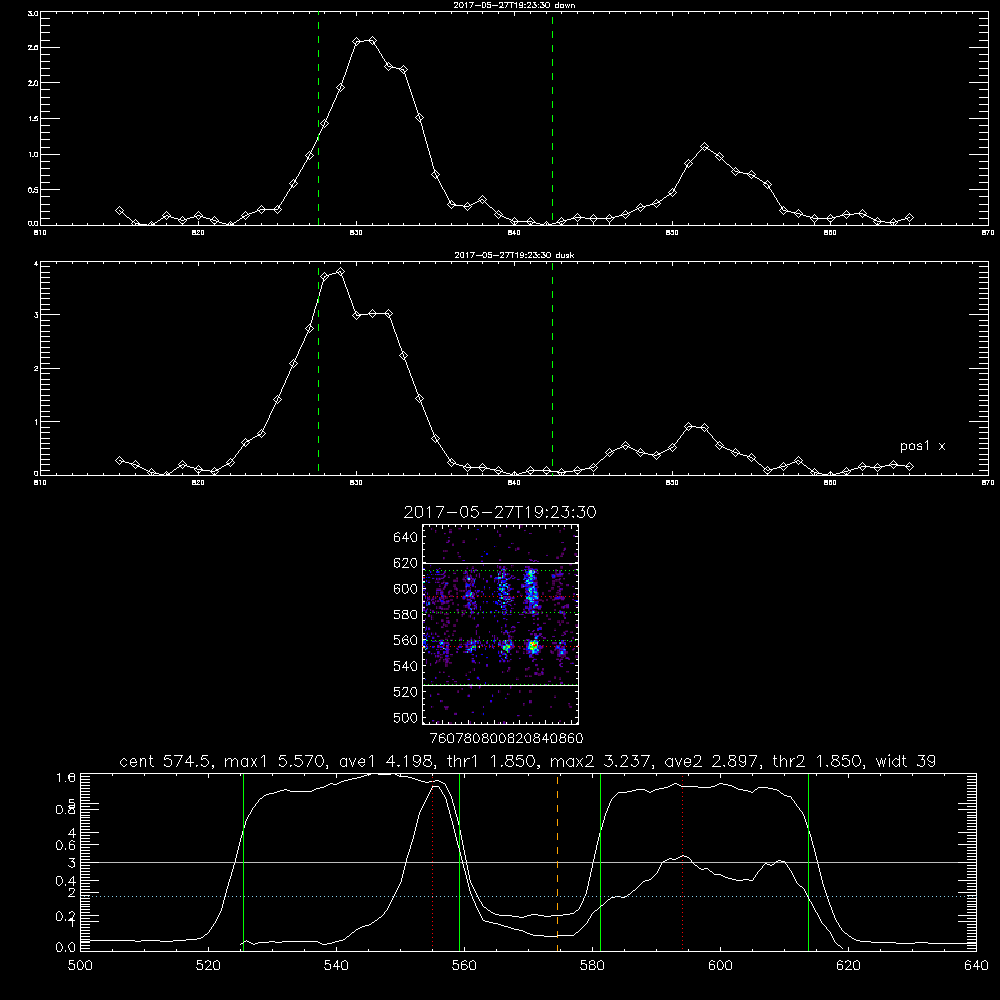Click the highest diamond point in the dusk plot

click(x=341, y=272)
